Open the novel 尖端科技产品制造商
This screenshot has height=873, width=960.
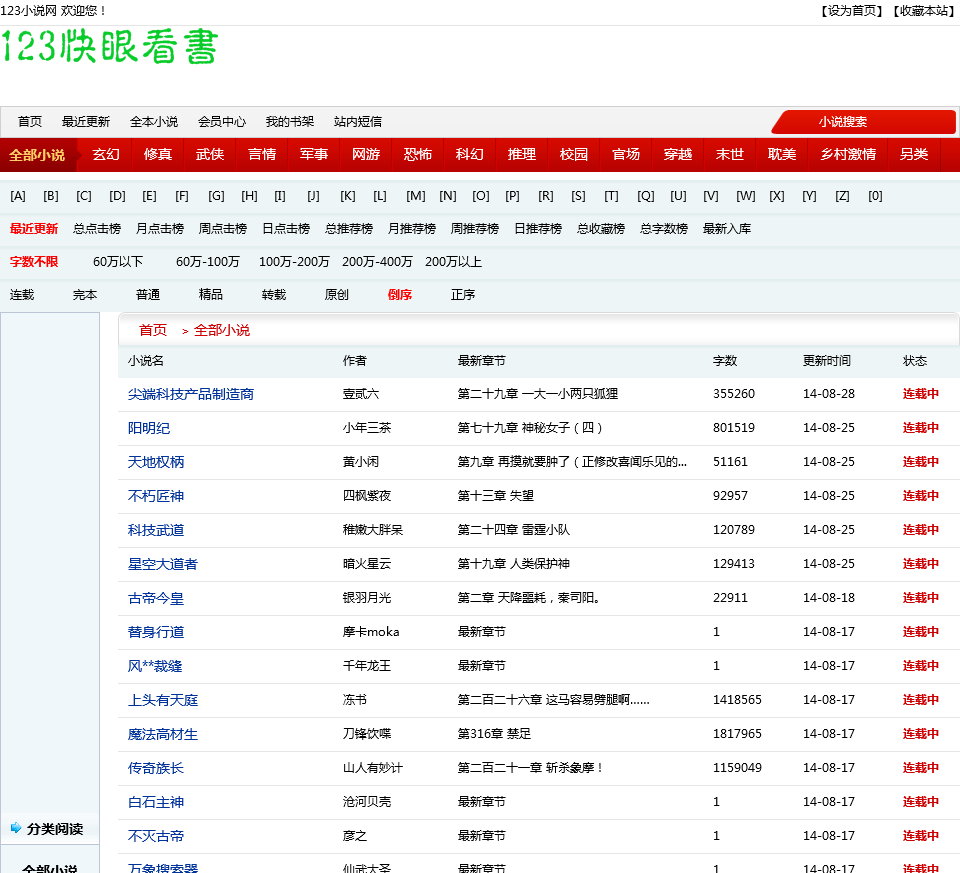point(191,394)
